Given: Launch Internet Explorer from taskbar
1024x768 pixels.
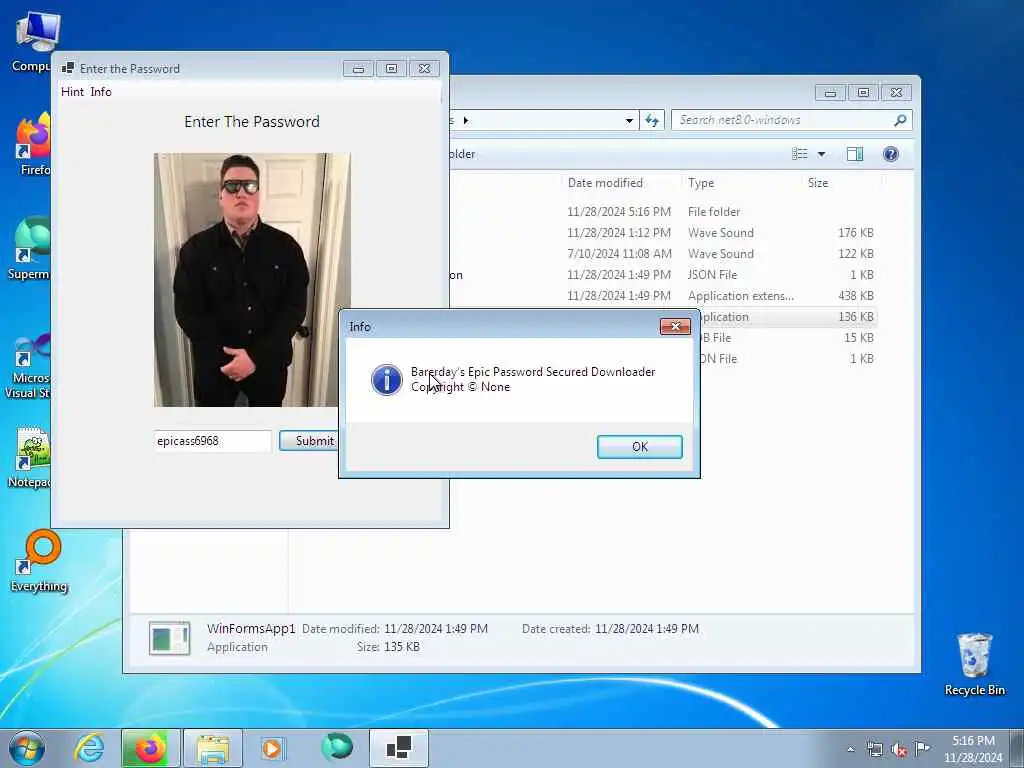Looking at the screenshot, I should tap(89, 748).
